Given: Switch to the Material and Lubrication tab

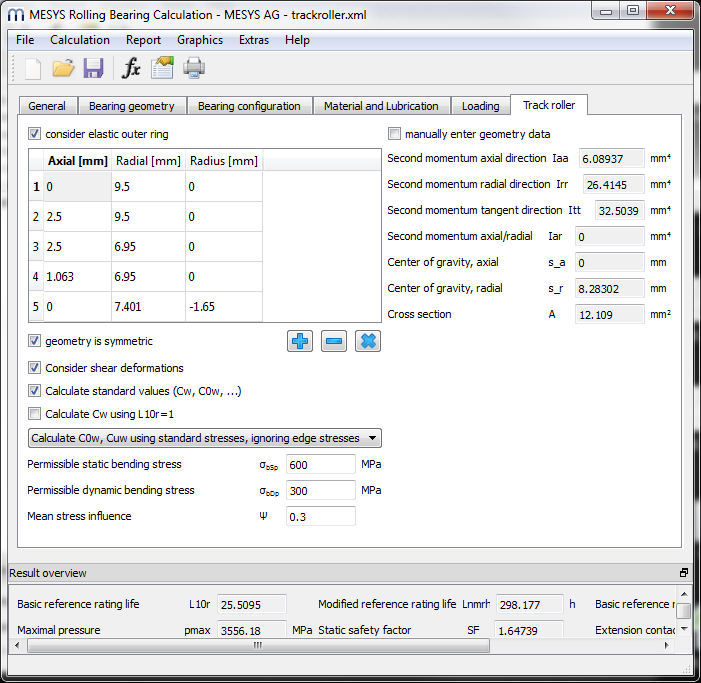Looking at the screenshot, I should [x=380, y=106].
